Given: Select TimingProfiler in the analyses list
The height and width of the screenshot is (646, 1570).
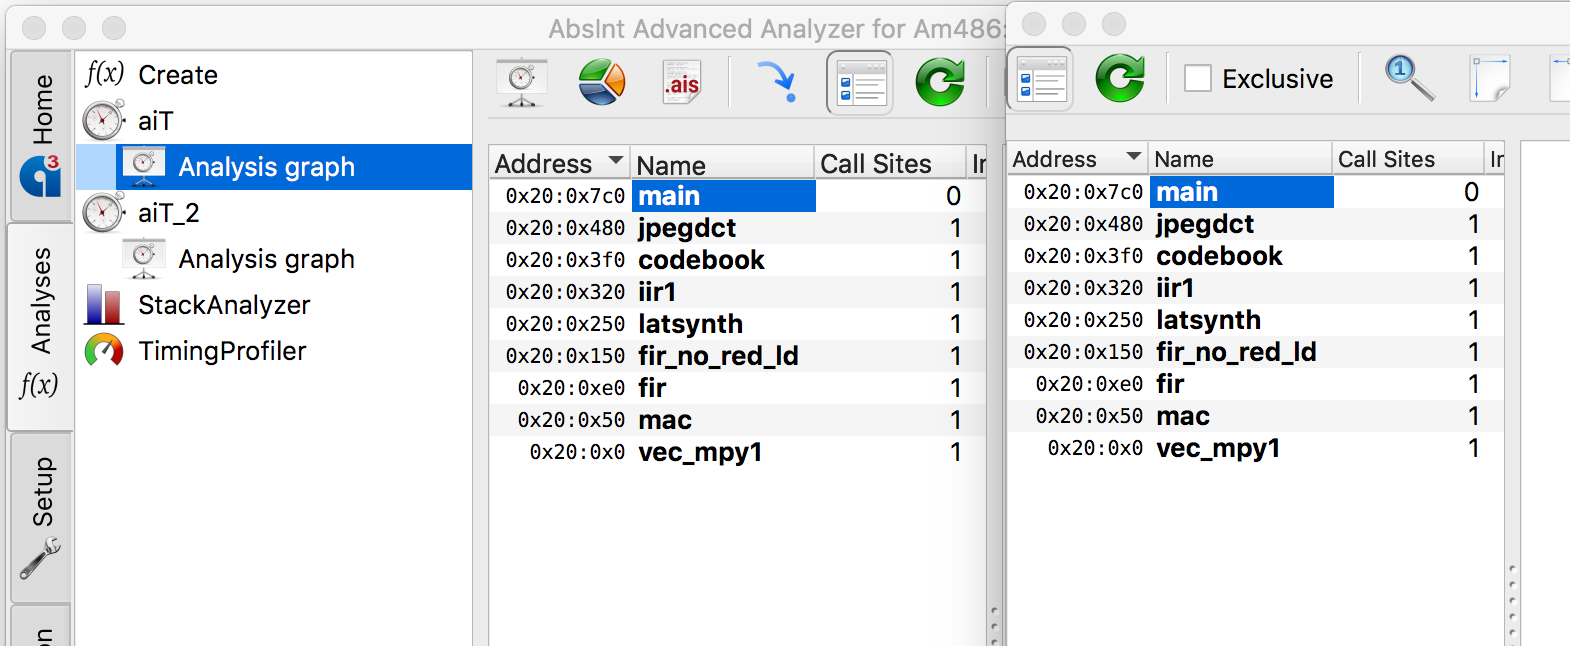Looking at the screenshot, I should pyautogui.click(x=222, y=351).
